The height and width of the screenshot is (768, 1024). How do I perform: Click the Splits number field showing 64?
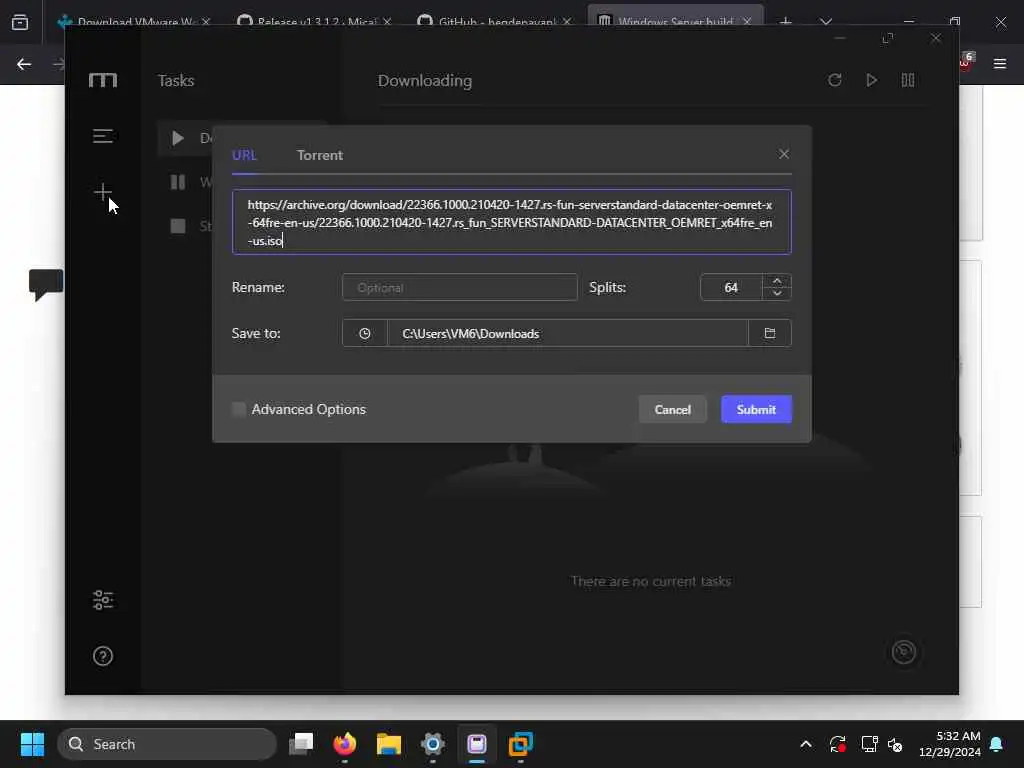coord(731,287)
